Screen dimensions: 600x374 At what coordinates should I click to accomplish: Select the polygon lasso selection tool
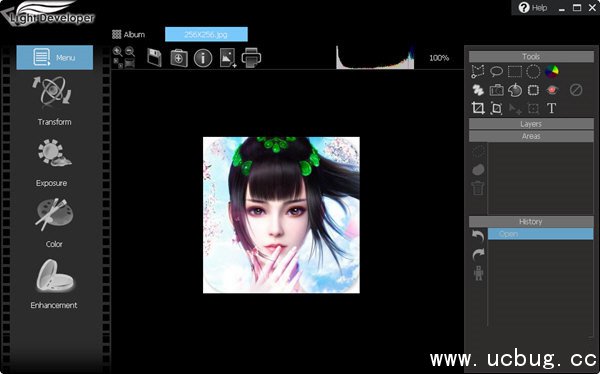click(478, 72)
